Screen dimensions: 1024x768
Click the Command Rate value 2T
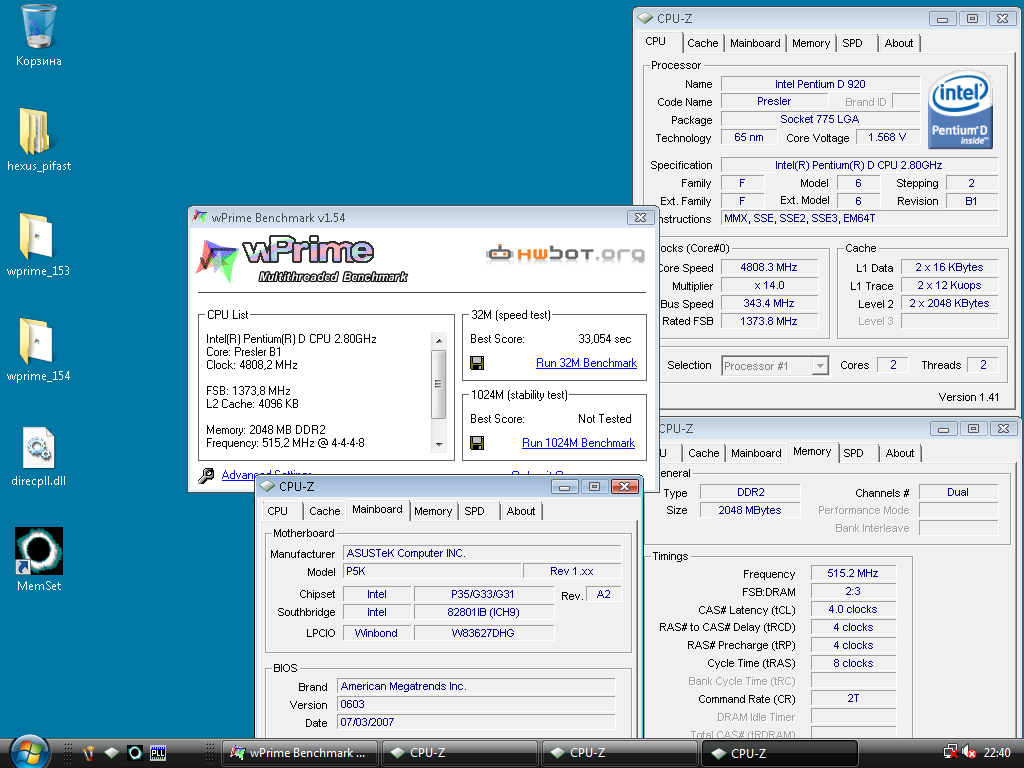click(853, 698)
